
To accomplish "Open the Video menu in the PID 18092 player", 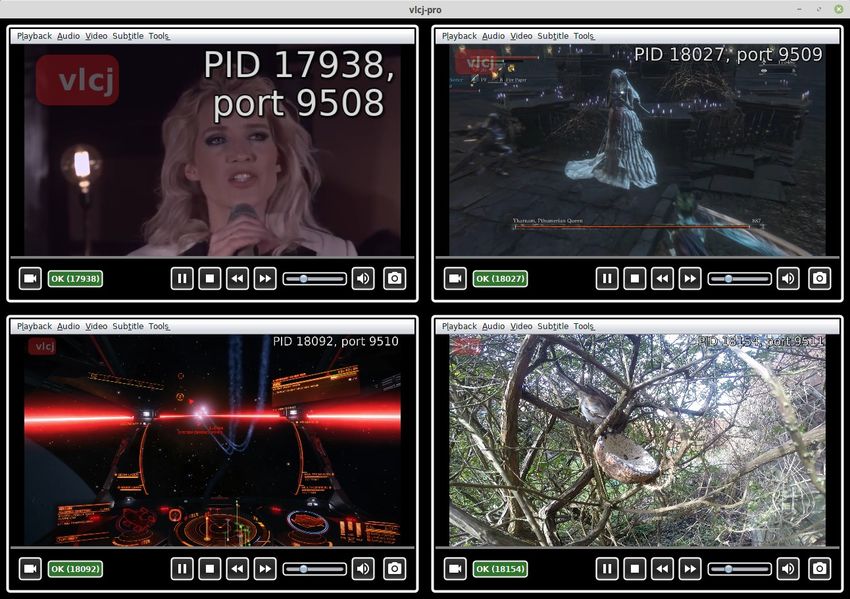I will click(x=96, y=326).
